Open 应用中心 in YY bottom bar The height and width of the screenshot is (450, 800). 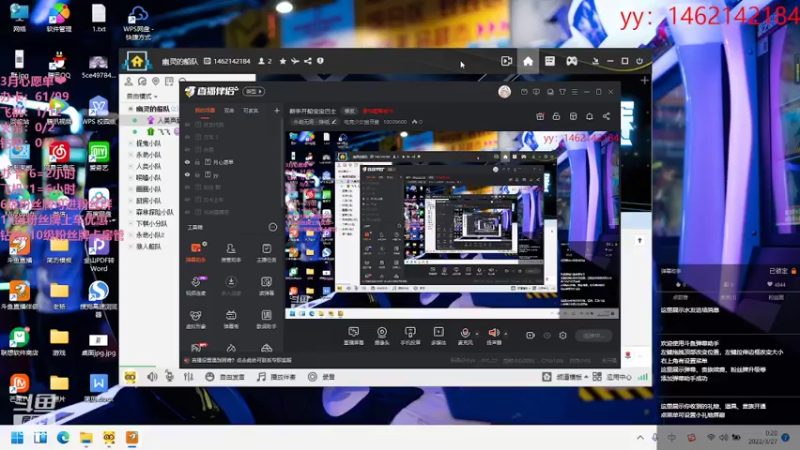pyautogui.click(x=613, y=377)
